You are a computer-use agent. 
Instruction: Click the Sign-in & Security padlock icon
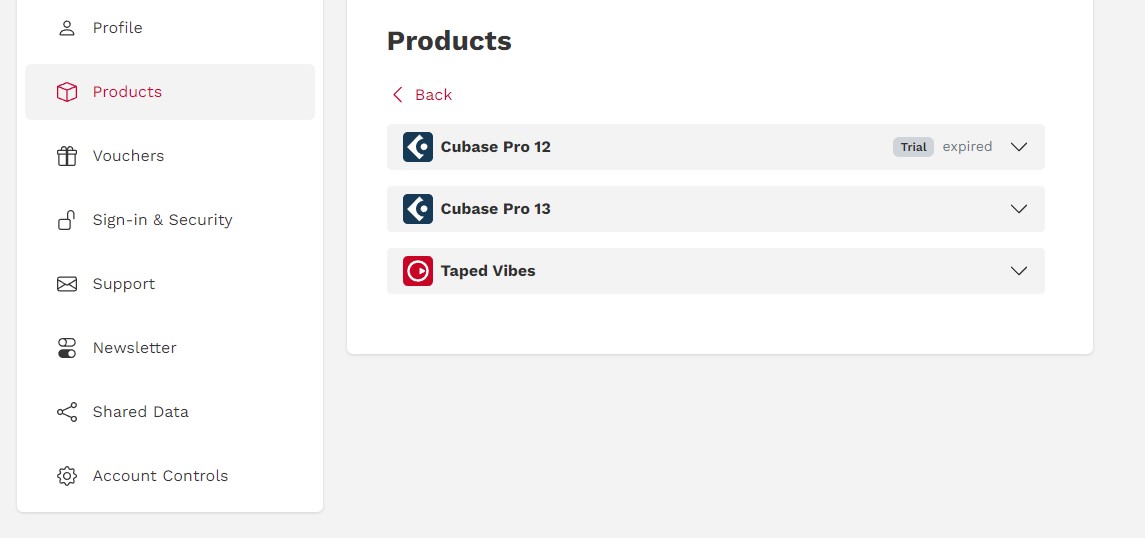point(67,220)
